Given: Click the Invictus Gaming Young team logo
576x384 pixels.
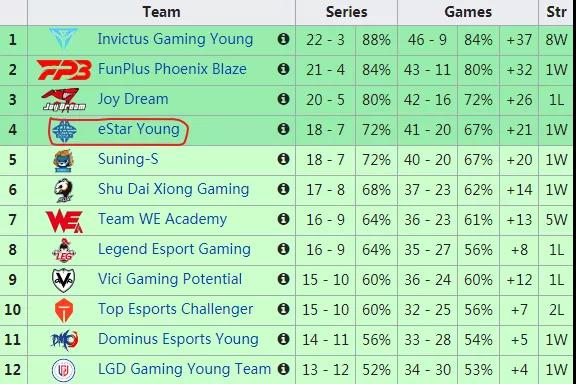Looking at the screenshot, I should [x=64, y=38].
